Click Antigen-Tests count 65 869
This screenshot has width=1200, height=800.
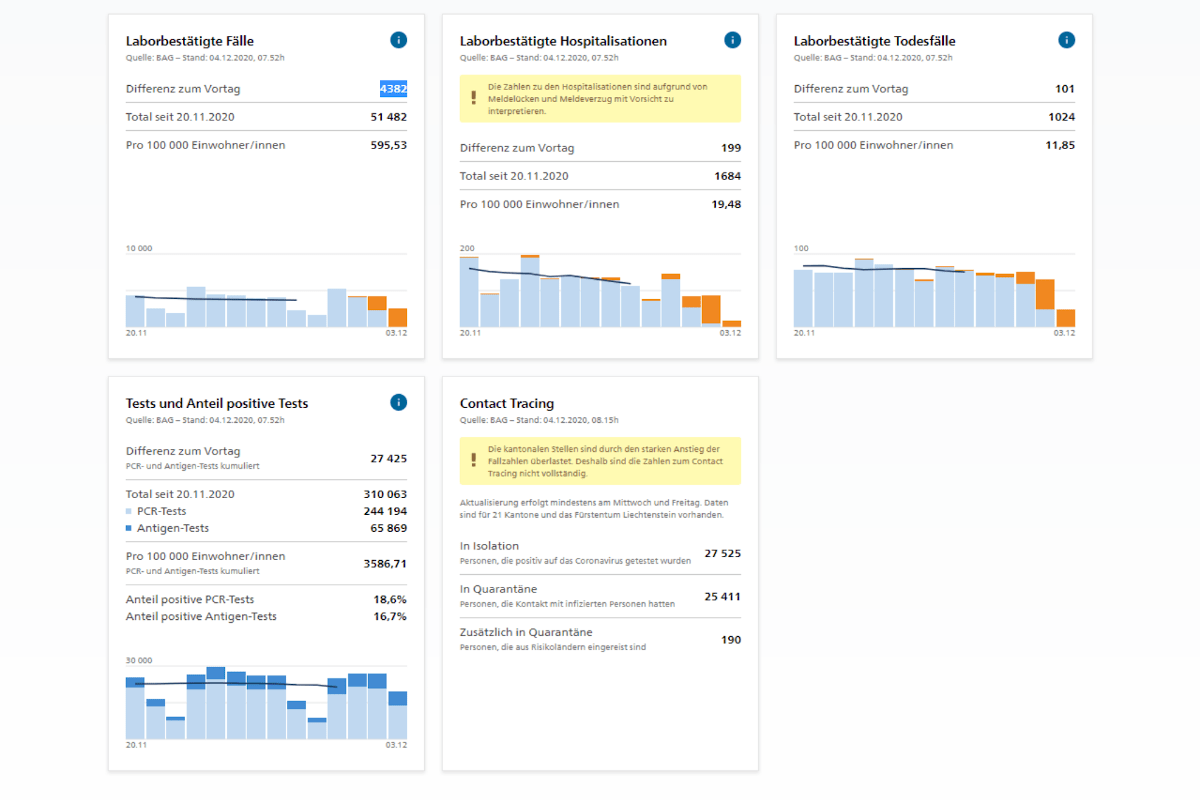click(x=389, y=528)
